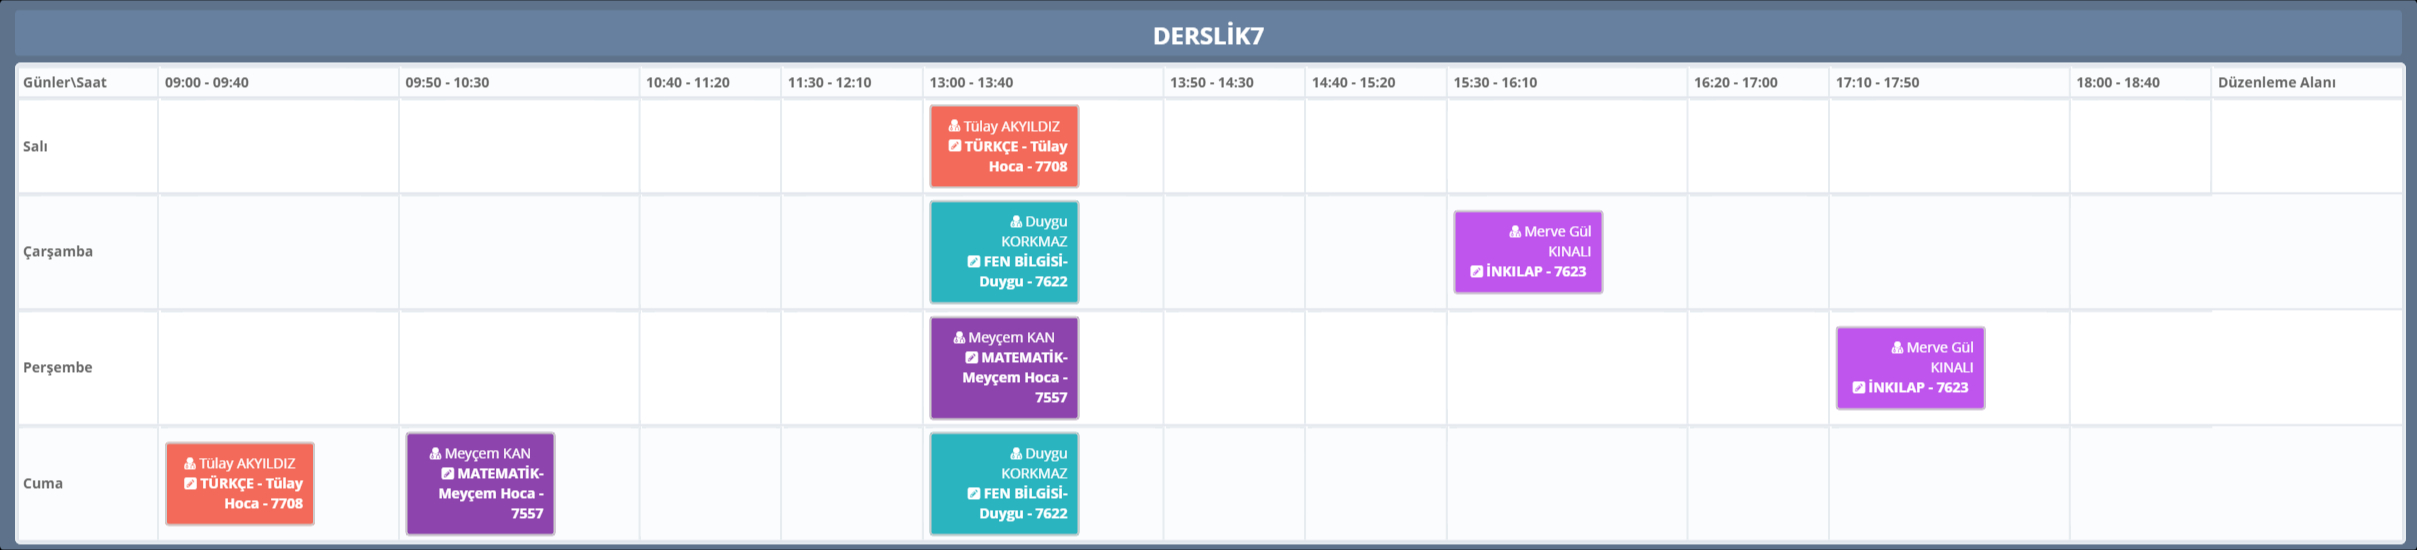Click edit icon on Cuma TÜRKÇE card
This screenshot has height=550, width=2417.
coord(190,484)
